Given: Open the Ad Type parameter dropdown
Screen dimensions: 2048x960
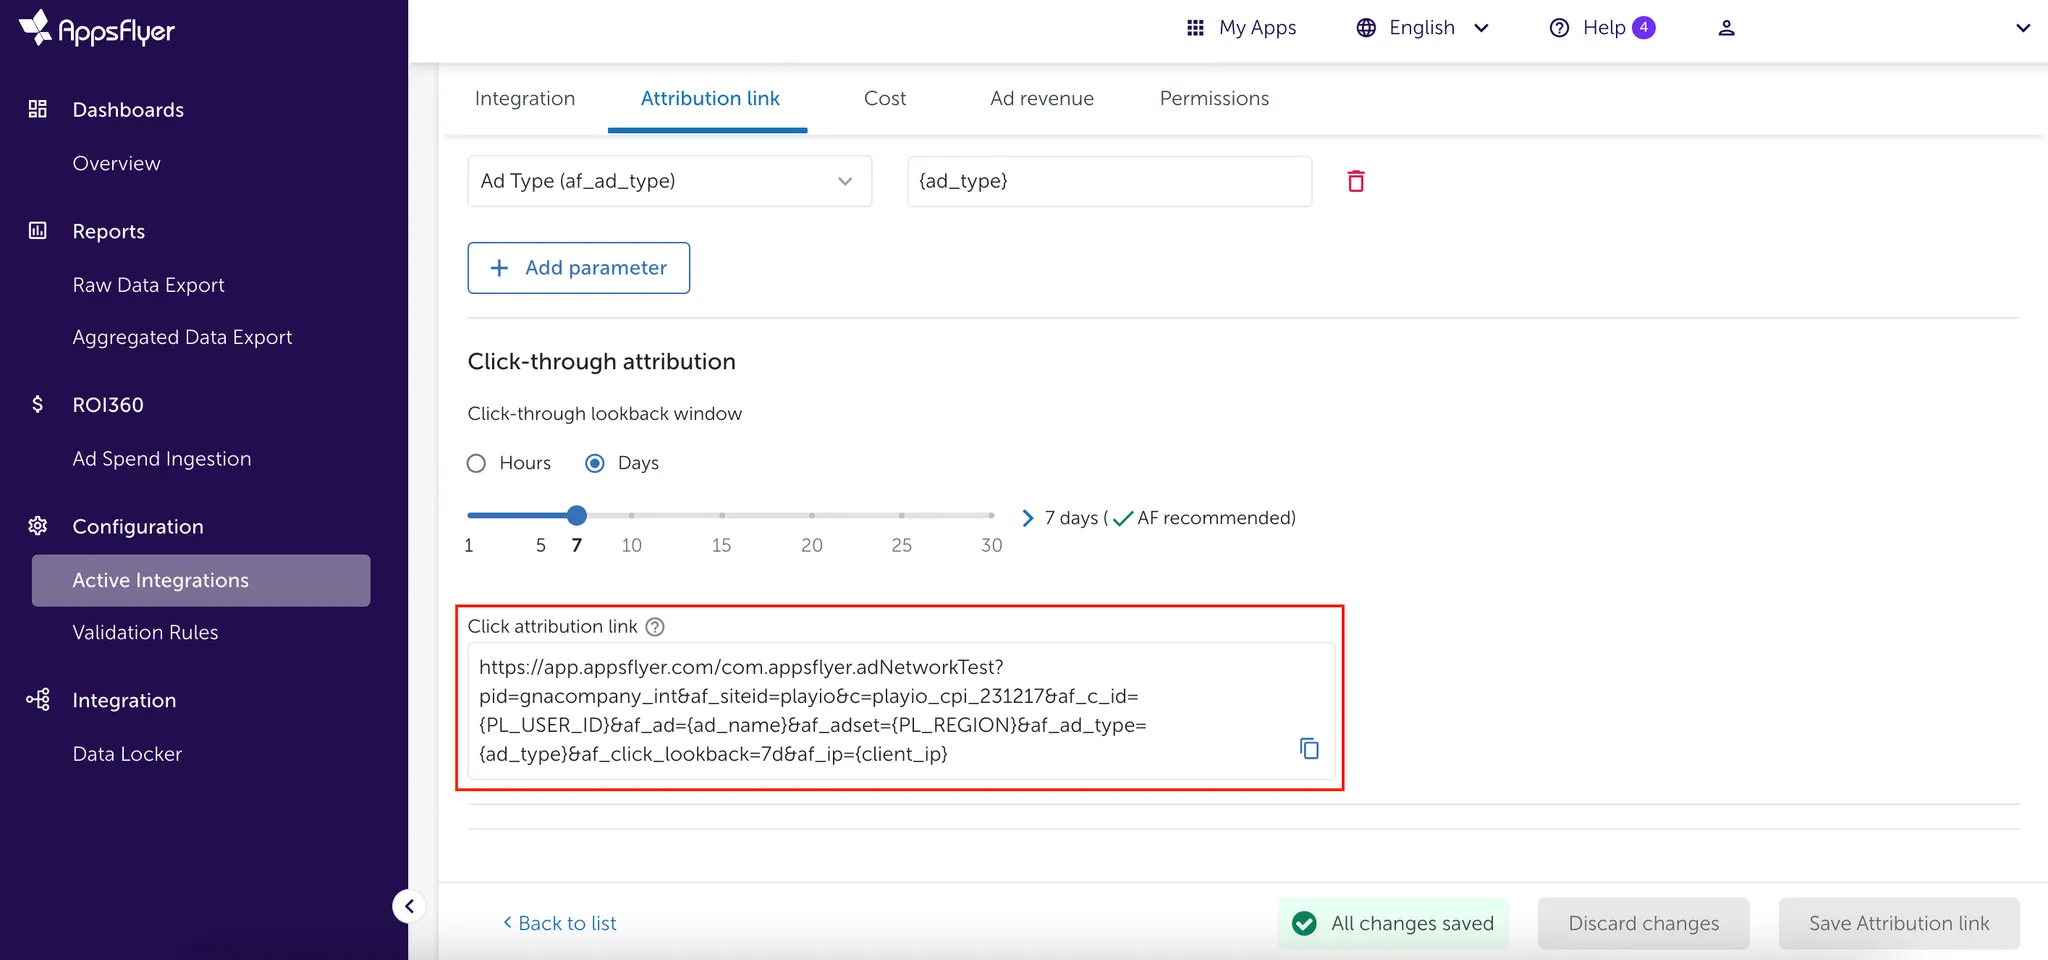Looking at the screenshot, I should pyautogui.click(x=670, y=181).
